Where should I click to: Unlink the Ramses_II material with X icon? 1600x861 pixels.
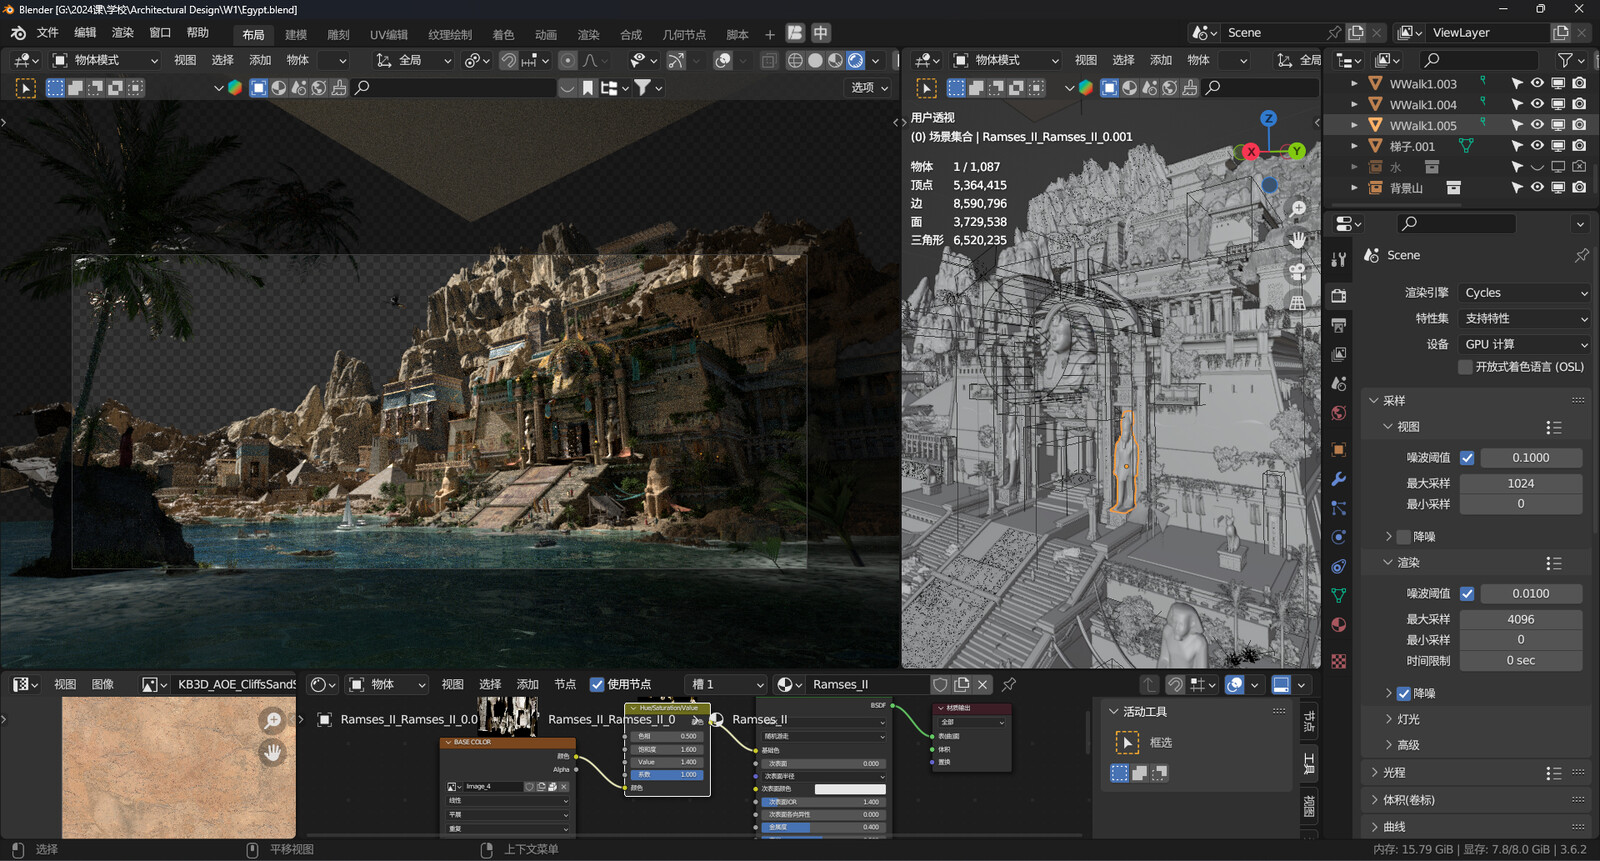click(x=983, y=685)
